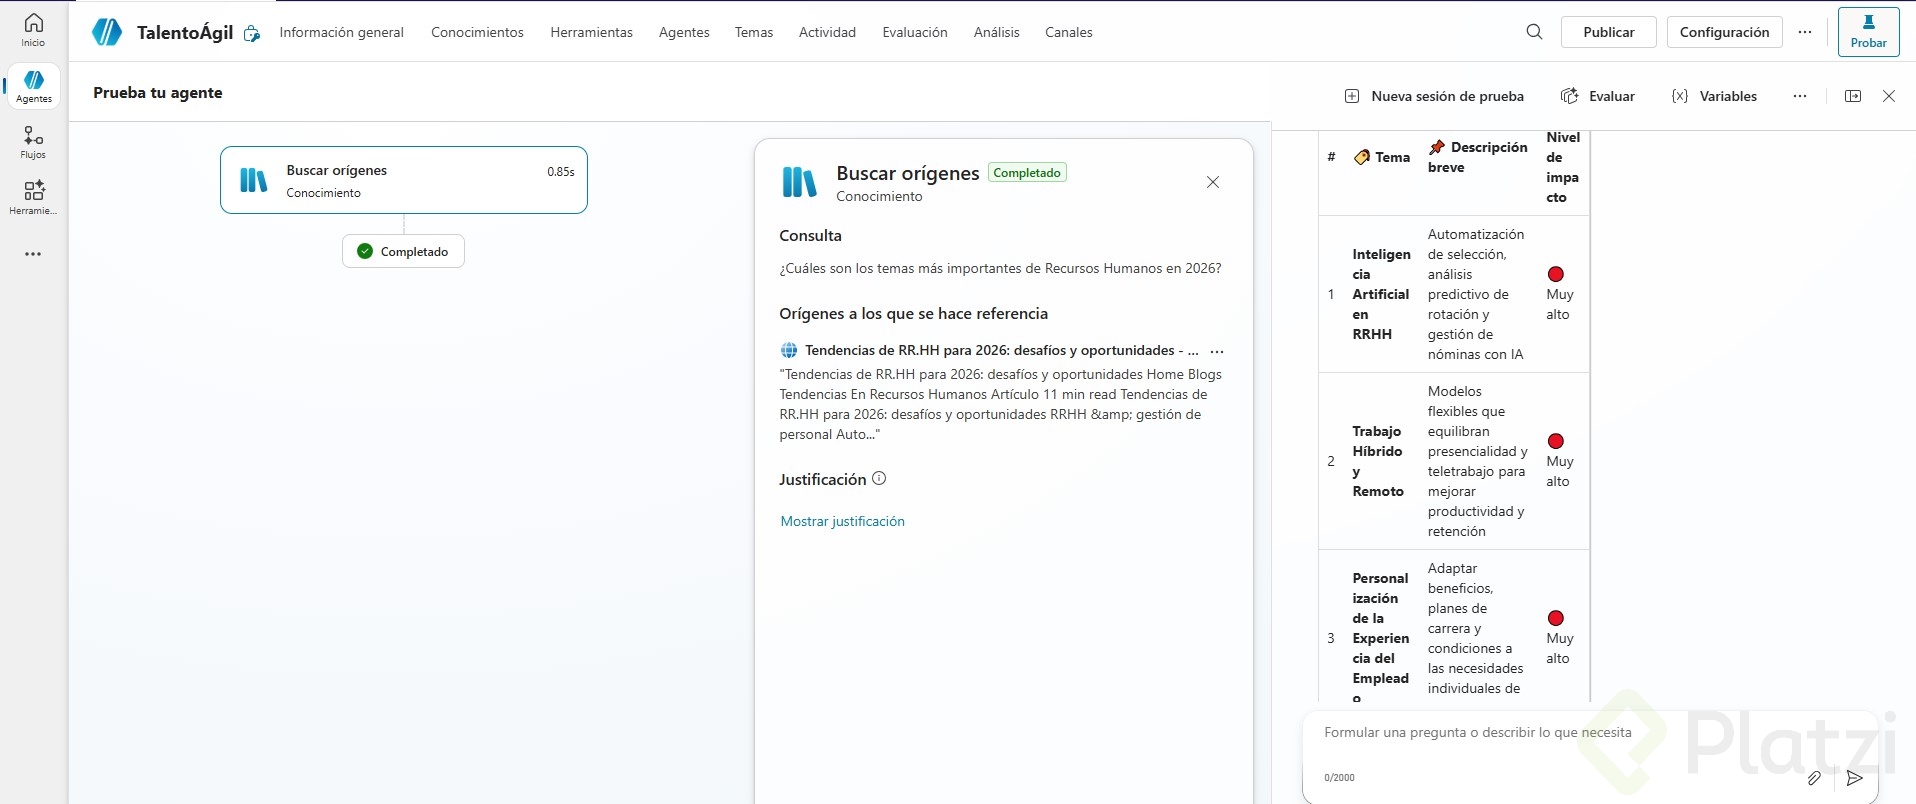The height and width of the screenshot is (804, 1916).
Task: Click the Prueba tu agente heading
Action: (x=158, y=92)
